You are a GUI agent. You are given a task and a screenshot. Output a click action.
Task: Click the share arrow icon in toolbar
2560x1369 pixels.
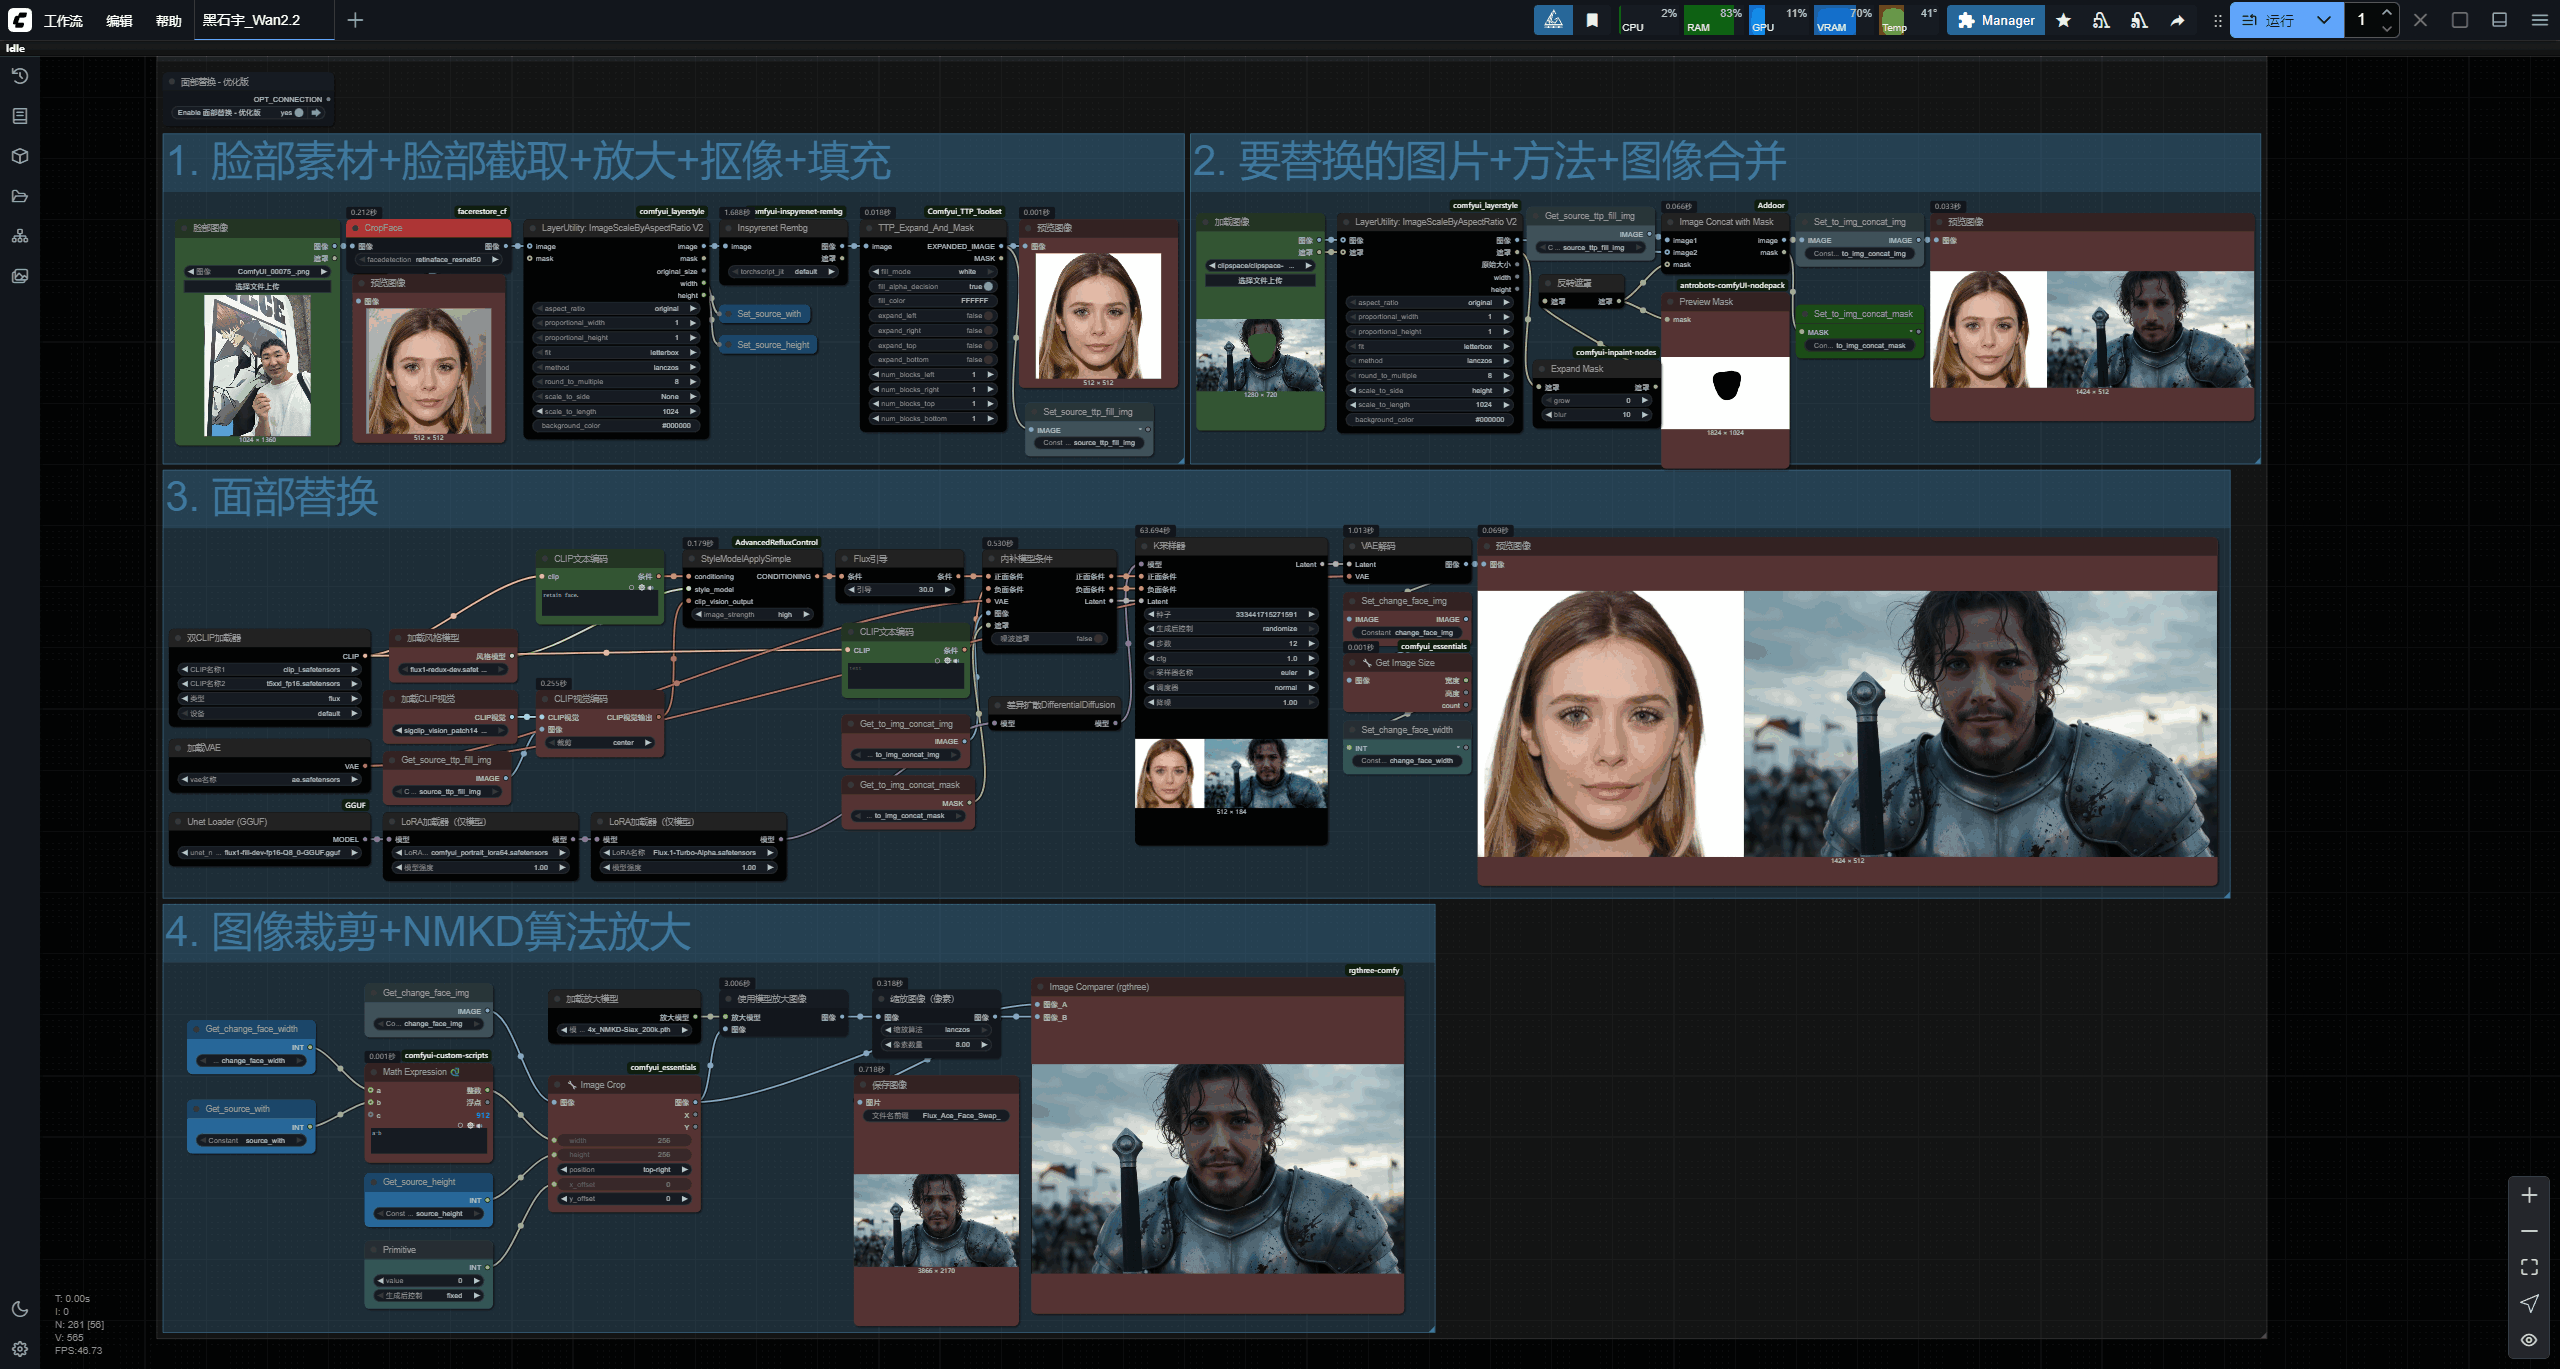(2177, 20)
